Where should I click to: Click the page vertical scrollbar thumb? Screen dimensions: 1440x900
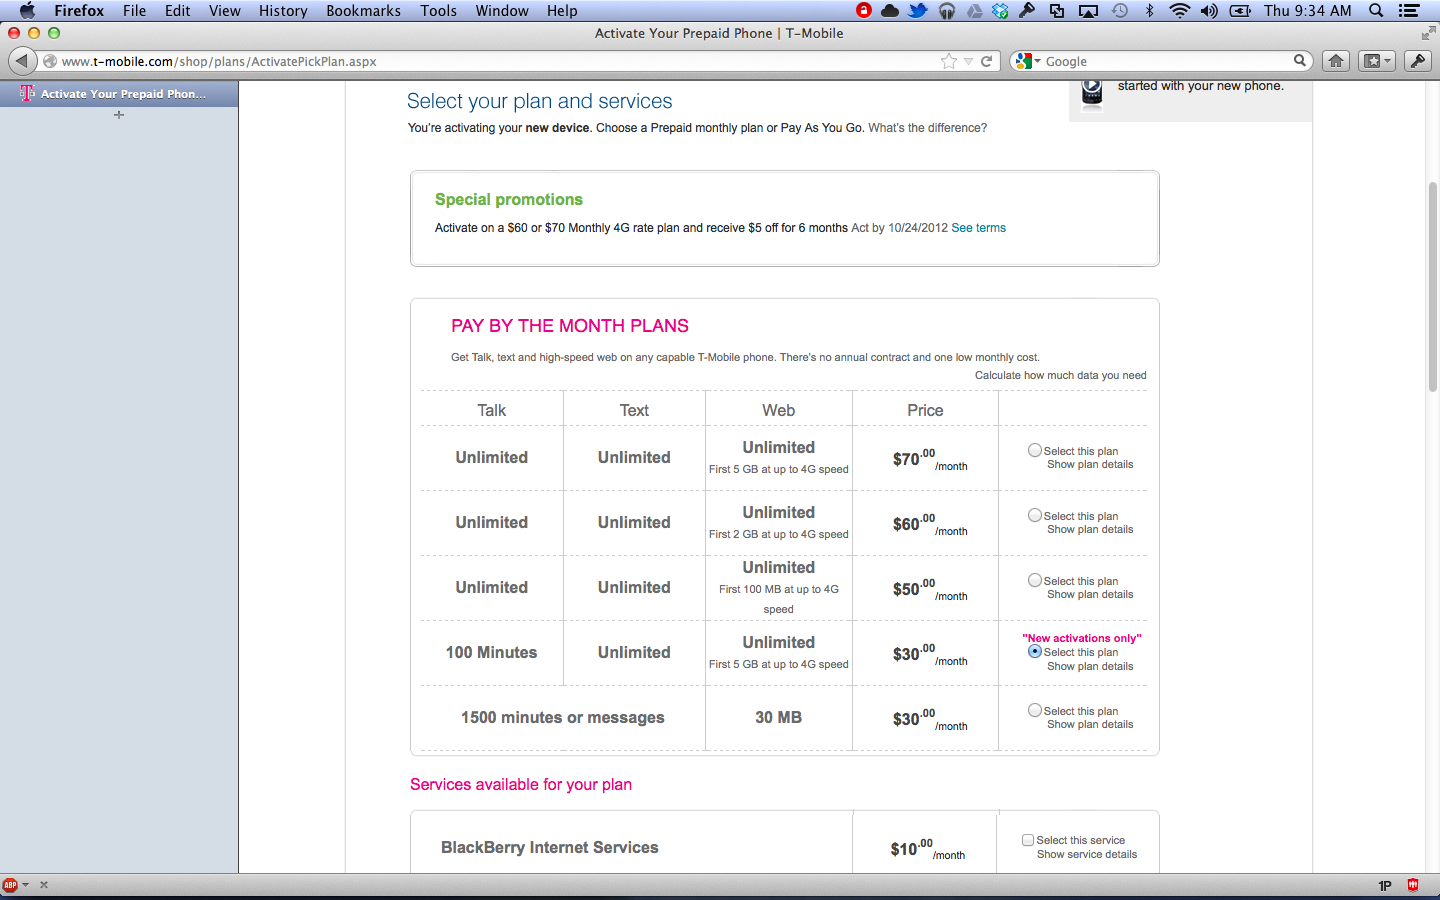pyautogui.click(x=1433, y=287)
